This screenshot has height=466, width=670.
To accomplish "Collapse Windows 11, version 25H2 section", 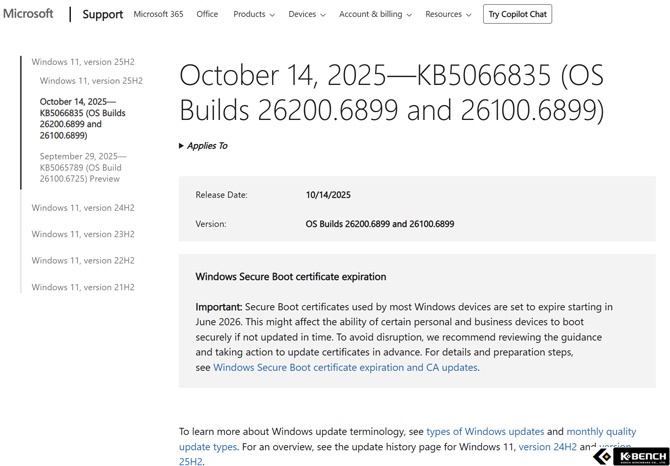I will [x=83, y=62].
